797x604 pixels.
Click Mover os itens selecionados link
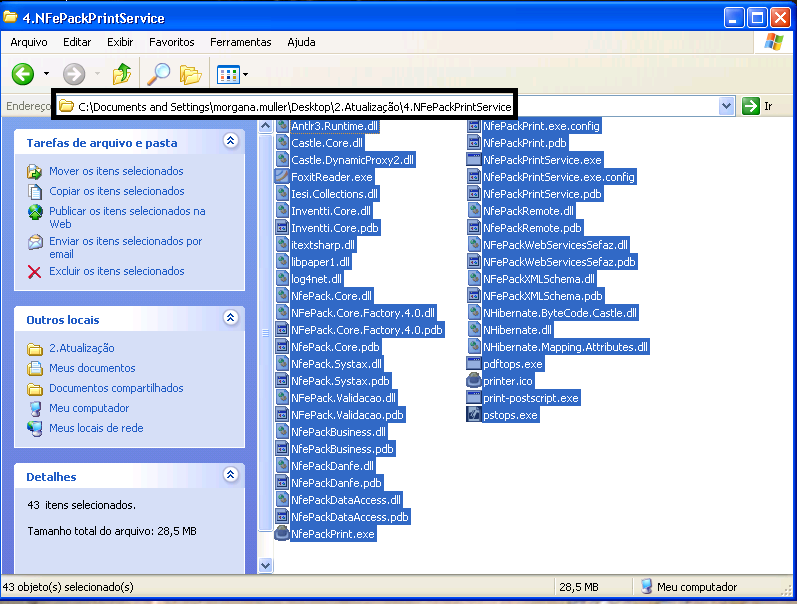(x=116, y=171)
